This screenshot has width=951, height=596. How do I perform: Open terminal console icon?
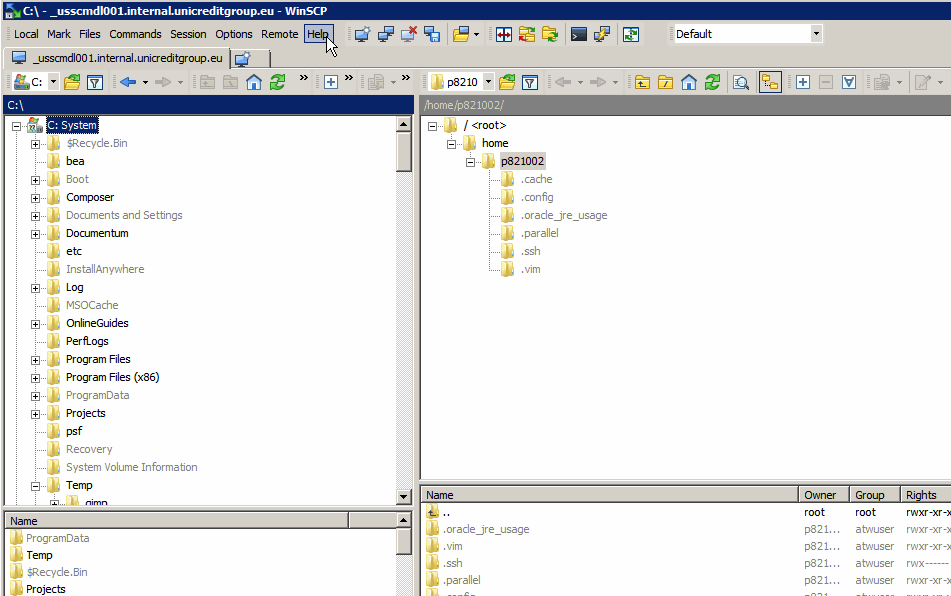pyautogui.click(x=579, y=34)
